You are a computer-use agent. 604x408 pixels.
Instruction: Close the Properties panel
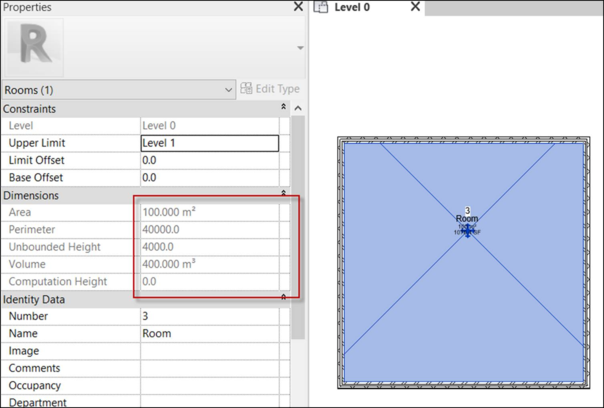tap(297, 7)
